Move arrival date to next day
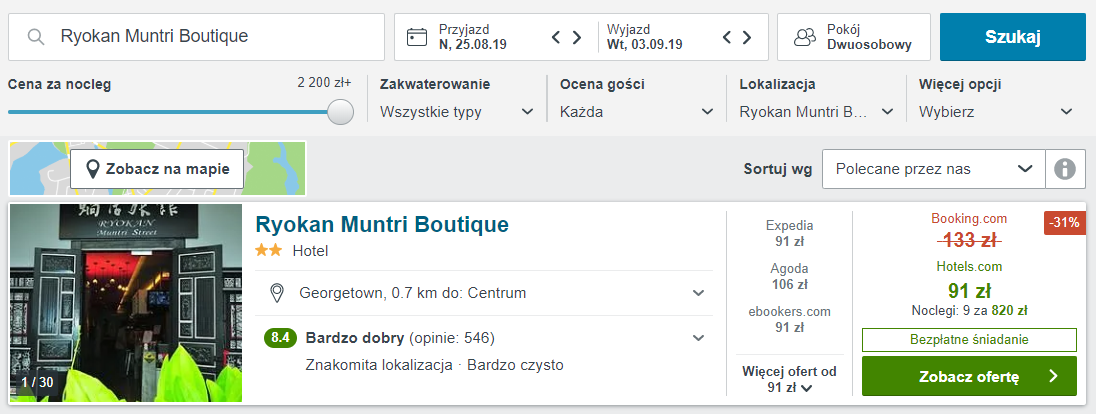The height and width of the screenshot is (414, 1096). point(577,37)
